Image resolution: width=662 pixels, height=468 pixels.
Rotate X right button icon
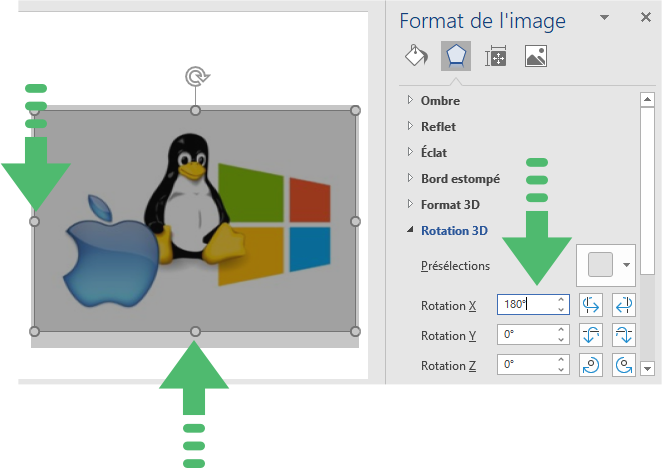(624, 305)
